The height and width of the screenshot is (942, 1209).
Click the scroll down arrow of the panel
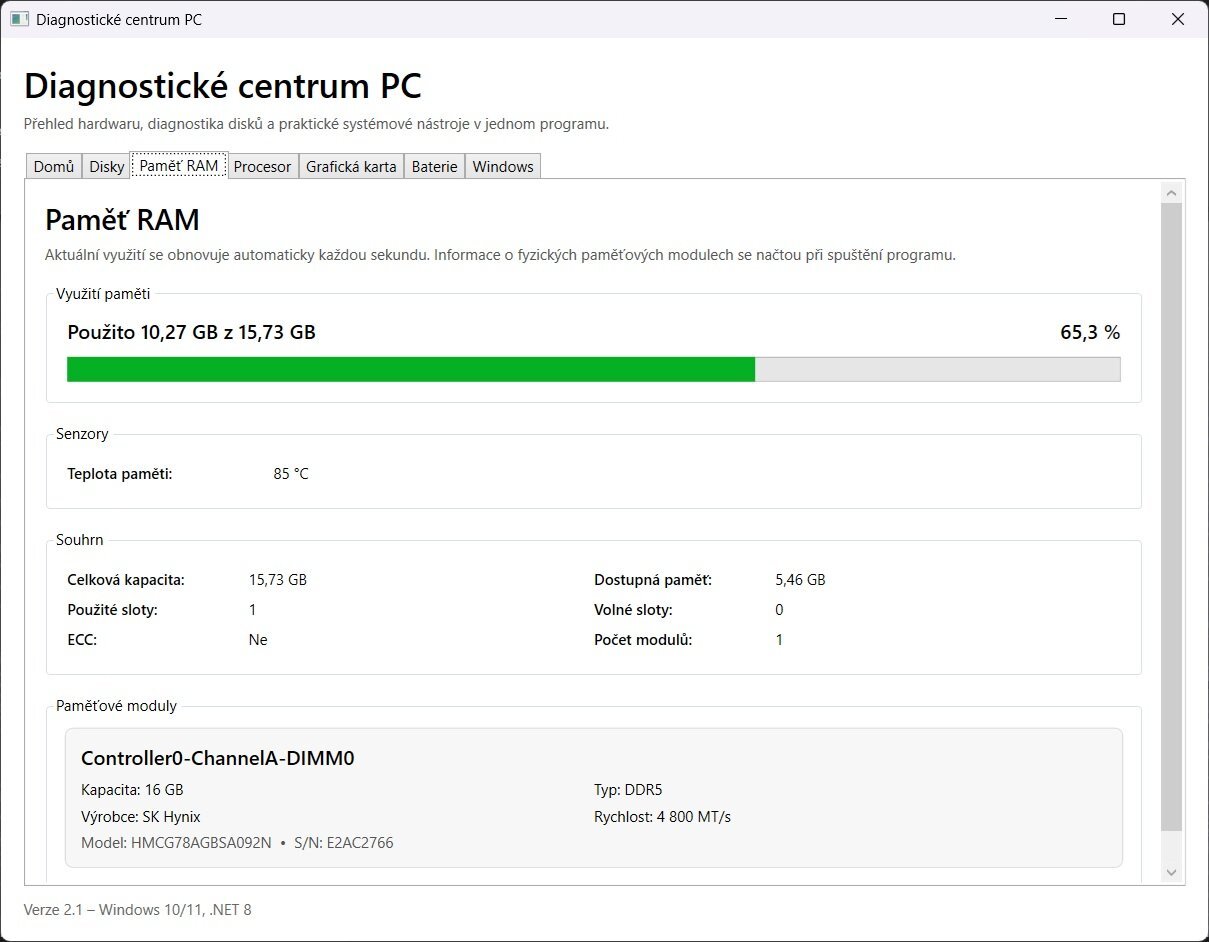click(1172, 873)
